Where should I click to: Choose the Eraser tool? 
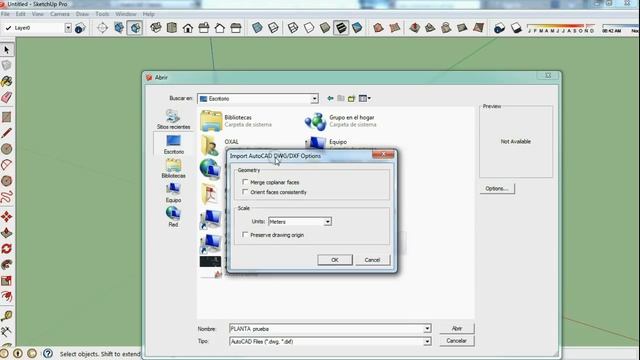click(x=7, y=98)
